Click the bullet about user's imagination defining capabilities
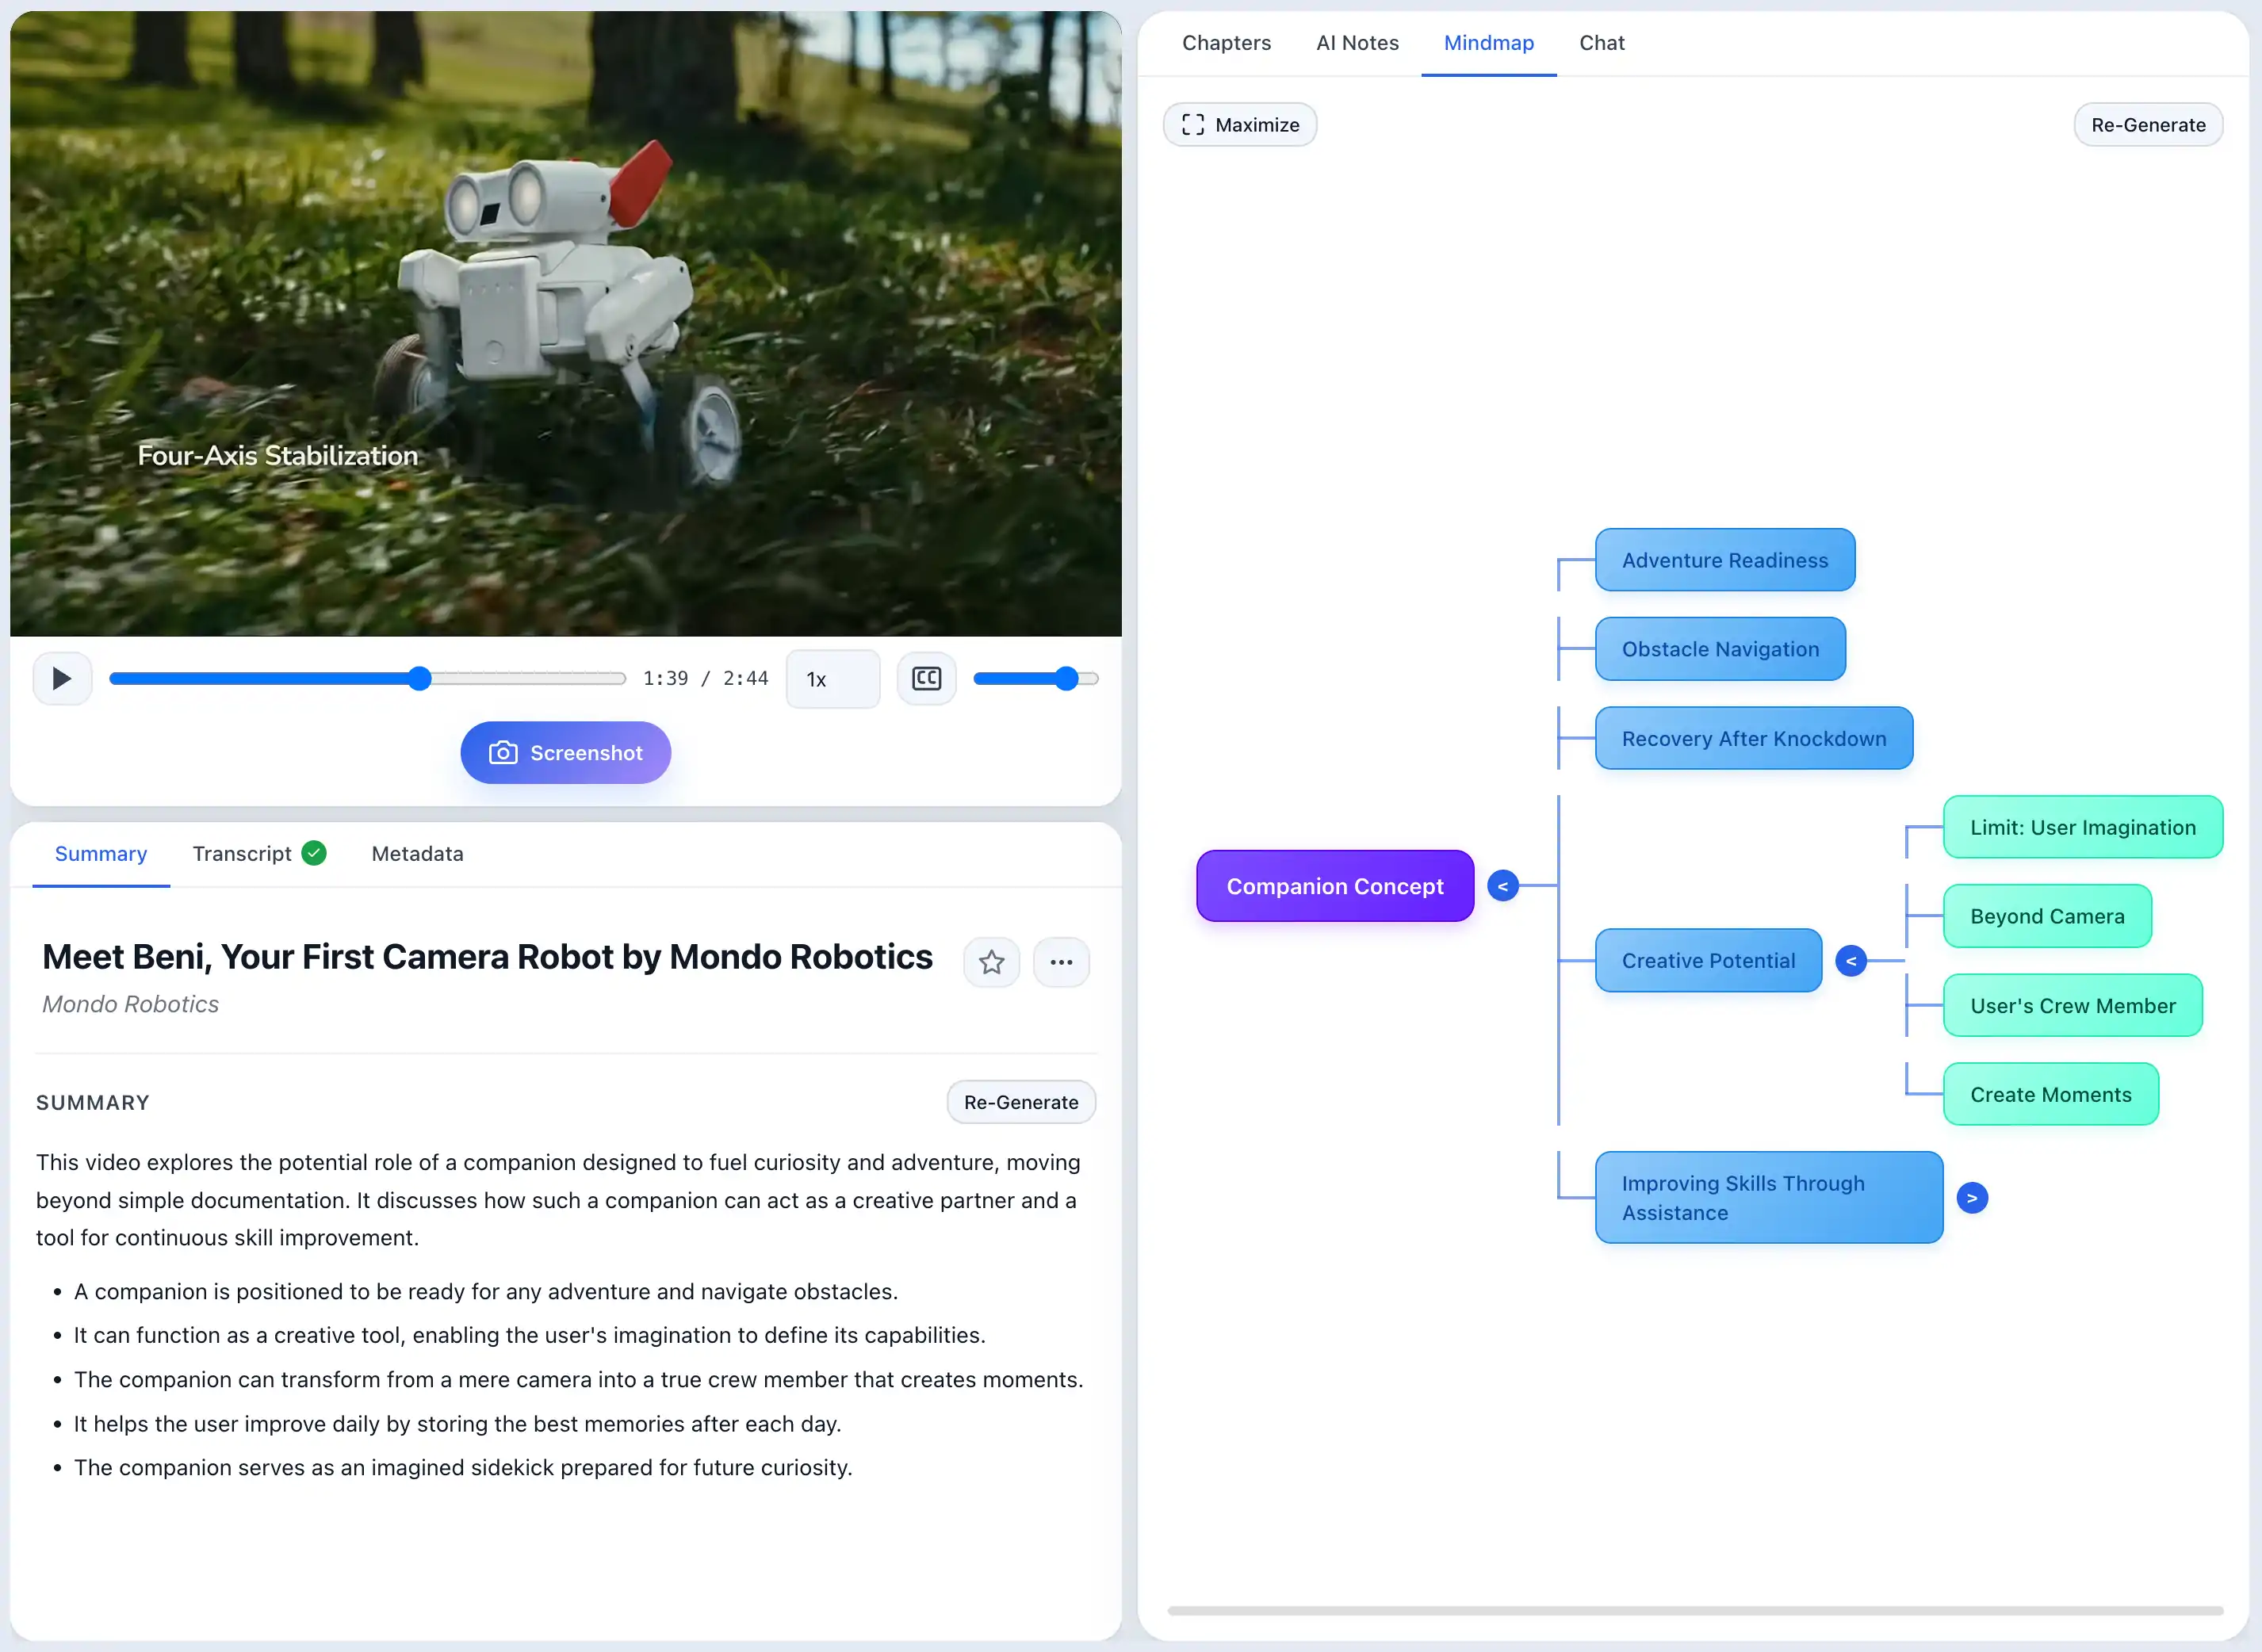The height and width of the screenshot is (1652, 2262). click(x=530, y=1336)
